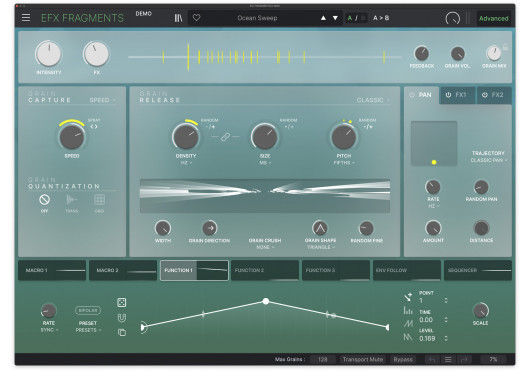Copy A to B with A > B
Screen dimensions: 530x371
pos(381,18)
